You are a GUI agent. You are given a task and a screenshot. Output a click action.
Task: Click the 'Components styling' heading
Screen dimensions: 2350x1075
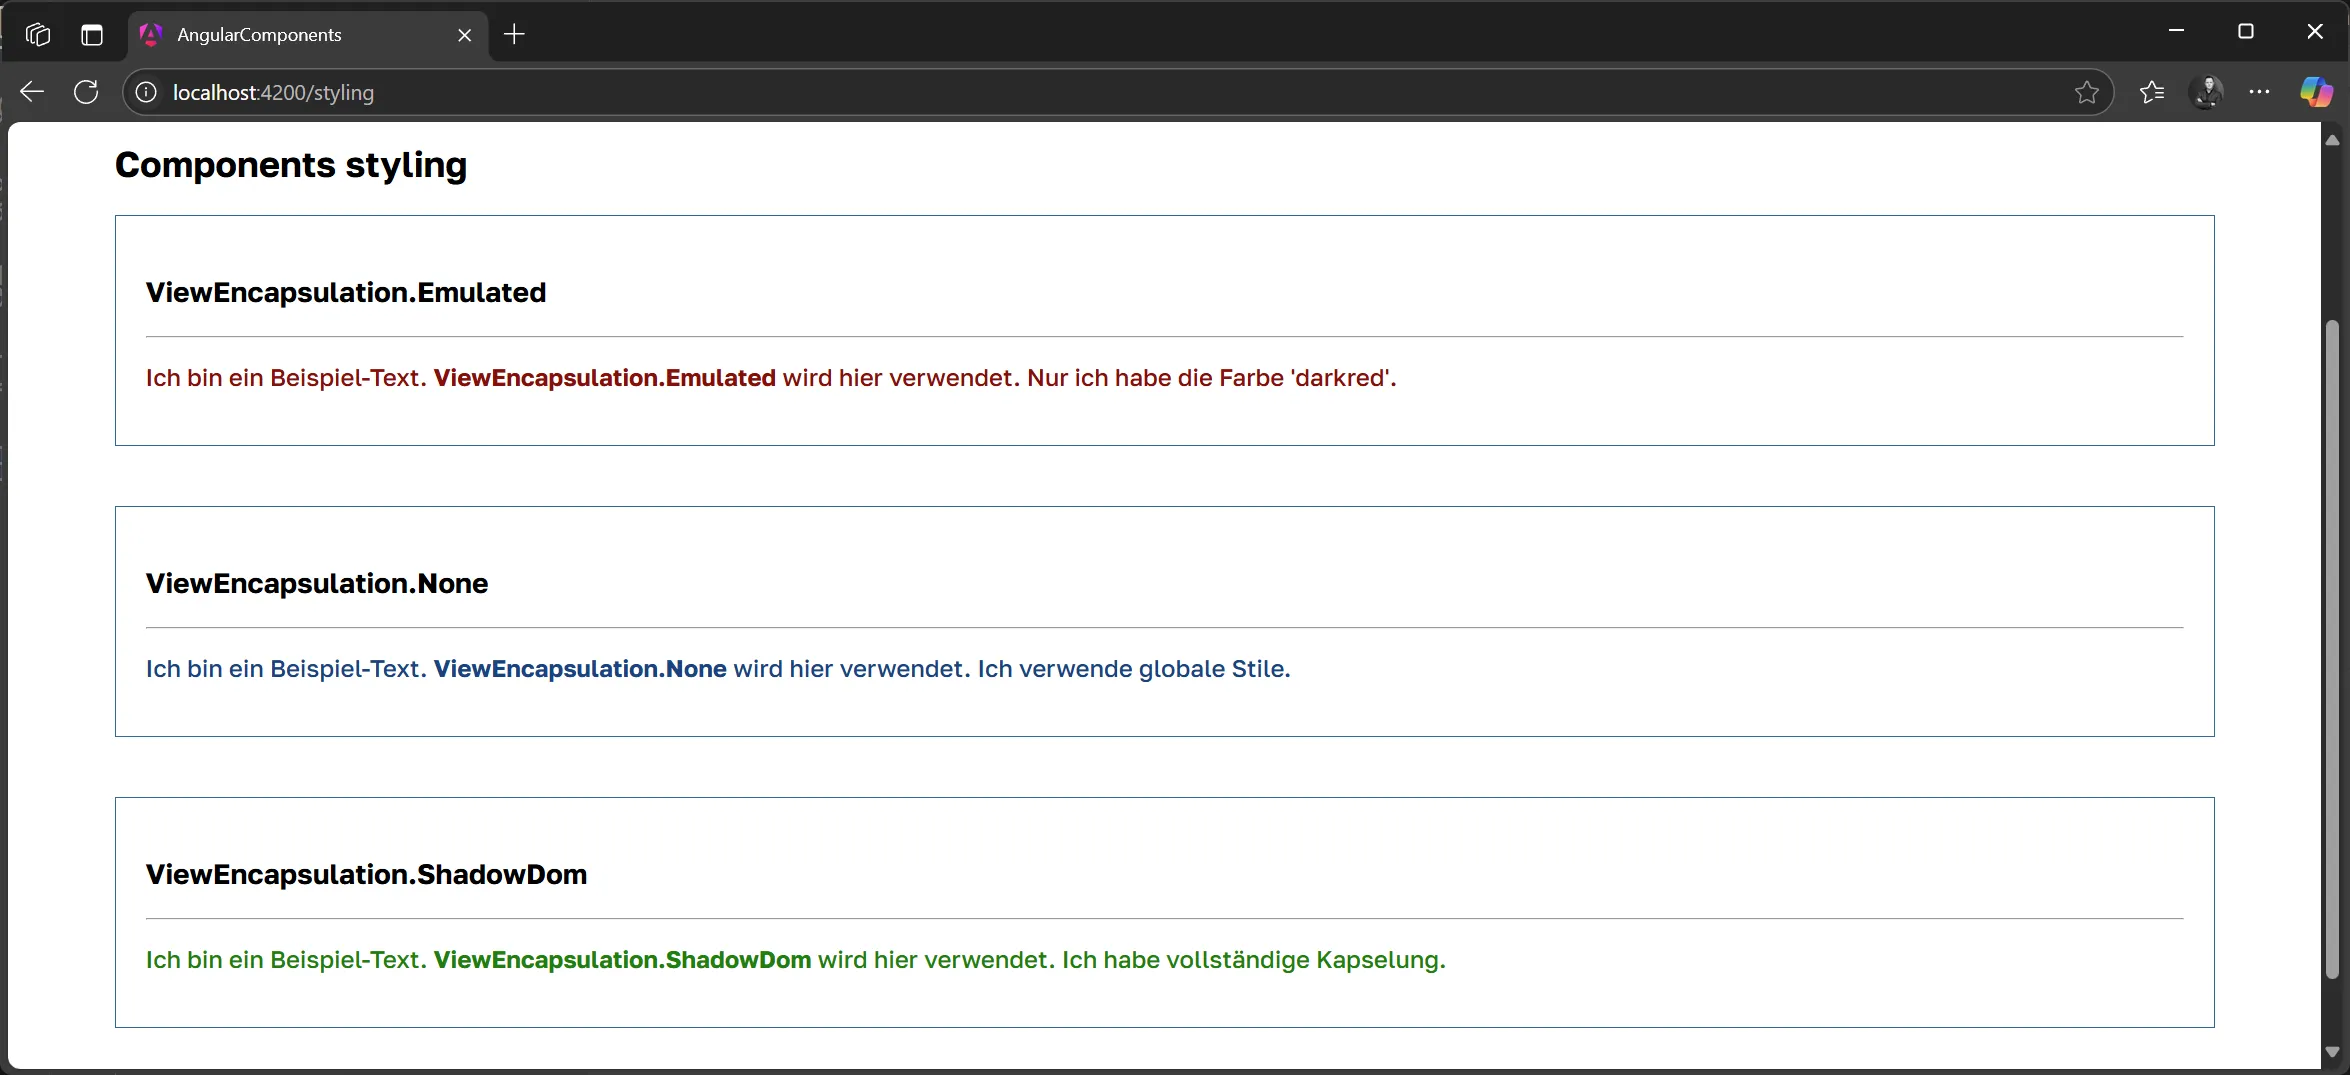[291, 165]
